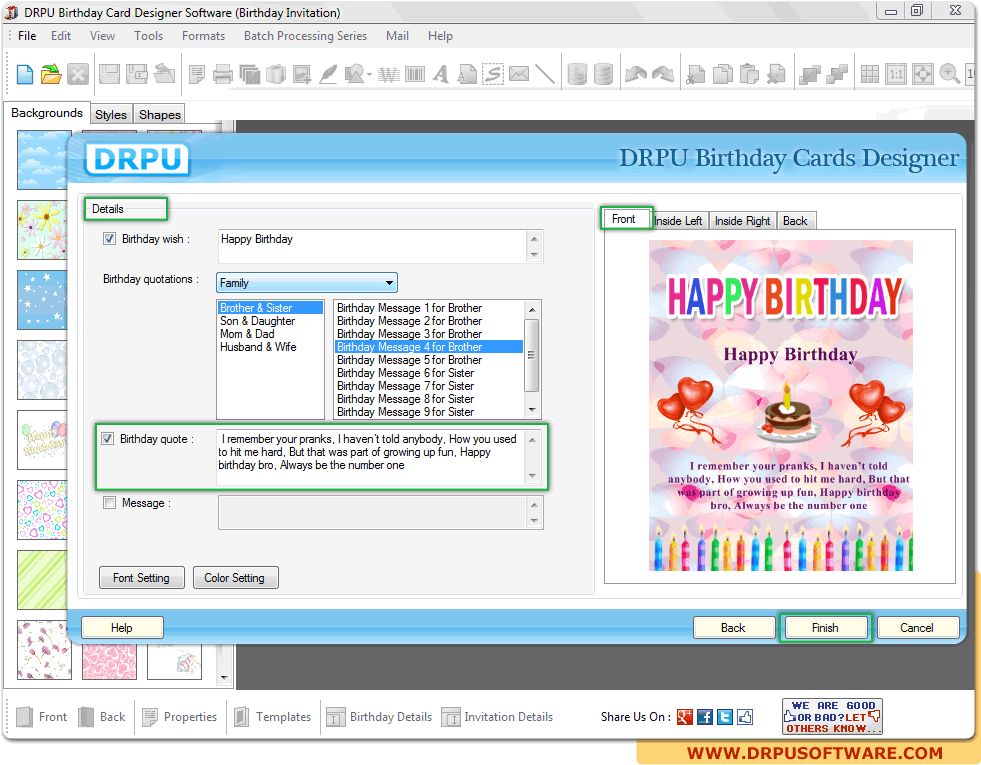The image size is (981, 765).
Task: Uncheck the Birthday quote checkbox
Action: pyautogui.click(x=108, y=439)
